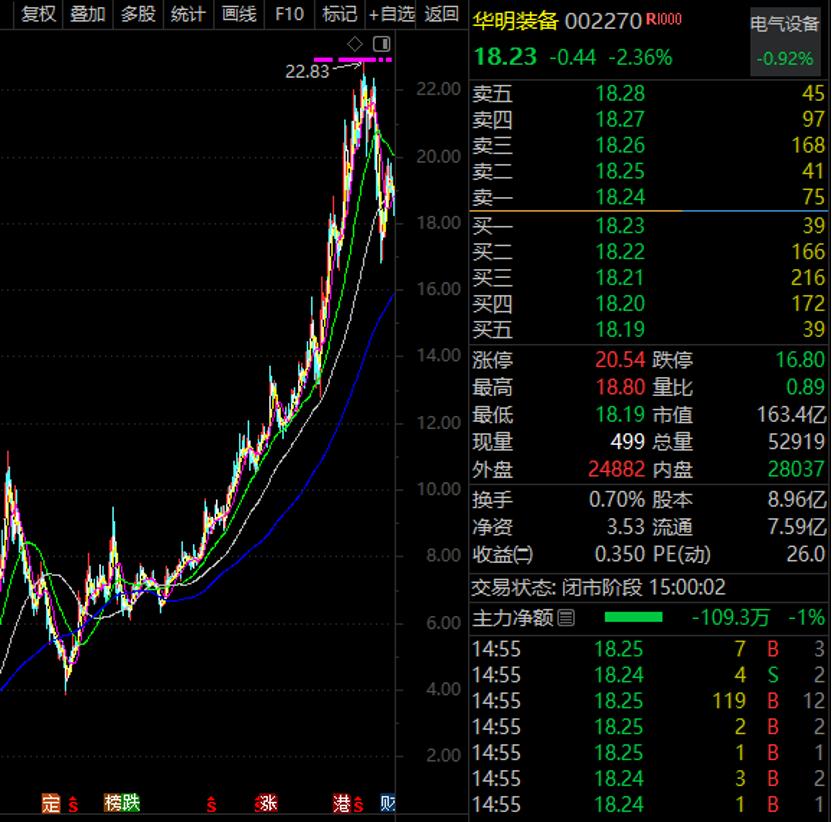Click the red 涨 event marker

(266, 802)
